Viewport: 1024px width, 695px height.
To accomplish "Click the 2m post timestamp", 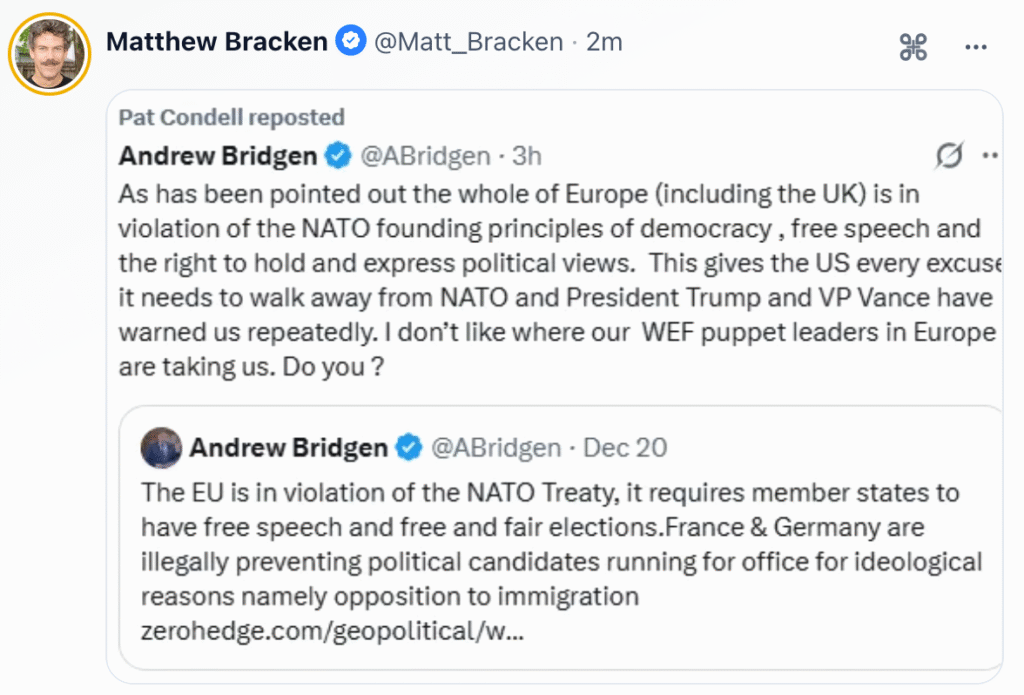I will pos(604,41).
